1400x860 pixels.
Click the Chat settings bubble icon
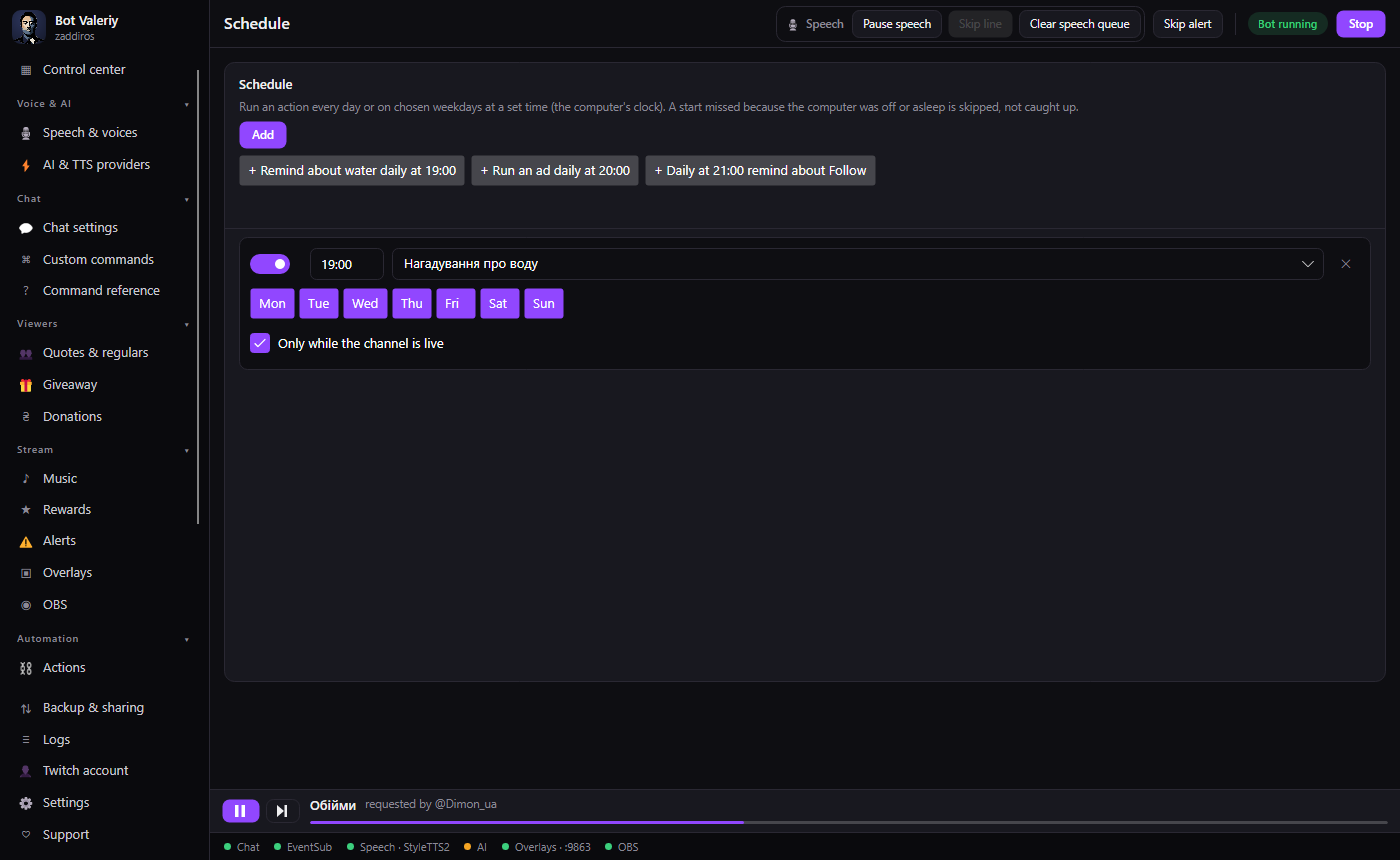(x=26, y=228)
